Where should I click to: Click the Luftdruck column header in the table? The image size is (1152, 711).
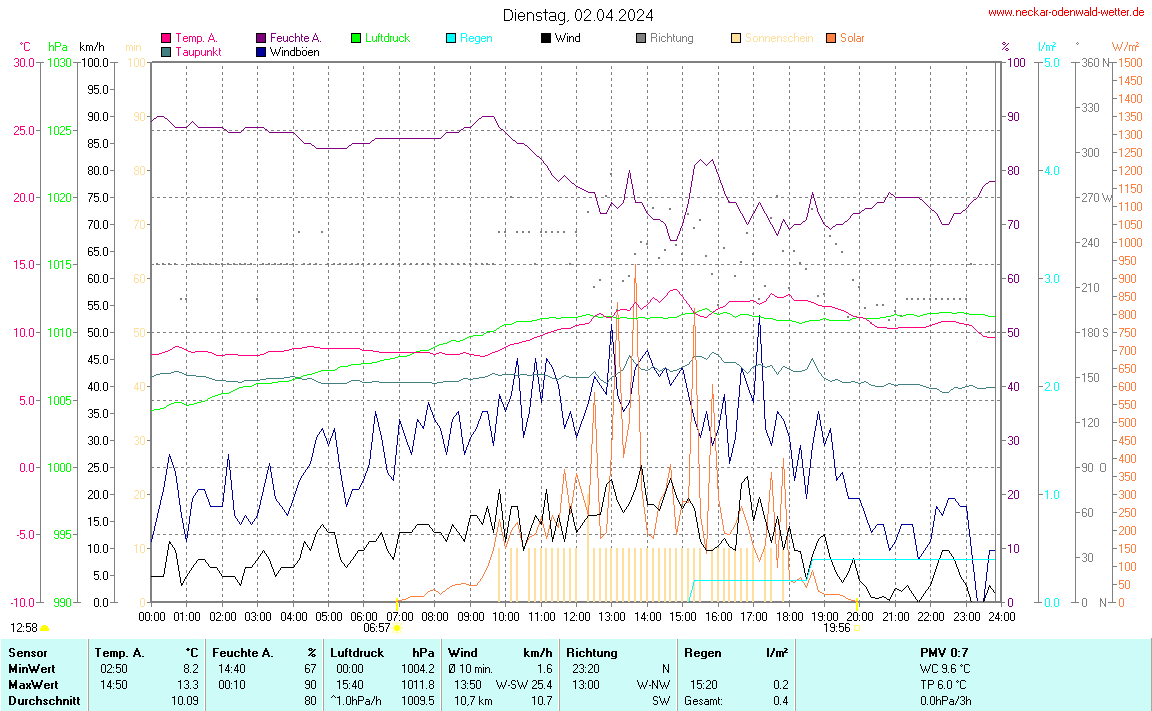(x=357, y=653)
